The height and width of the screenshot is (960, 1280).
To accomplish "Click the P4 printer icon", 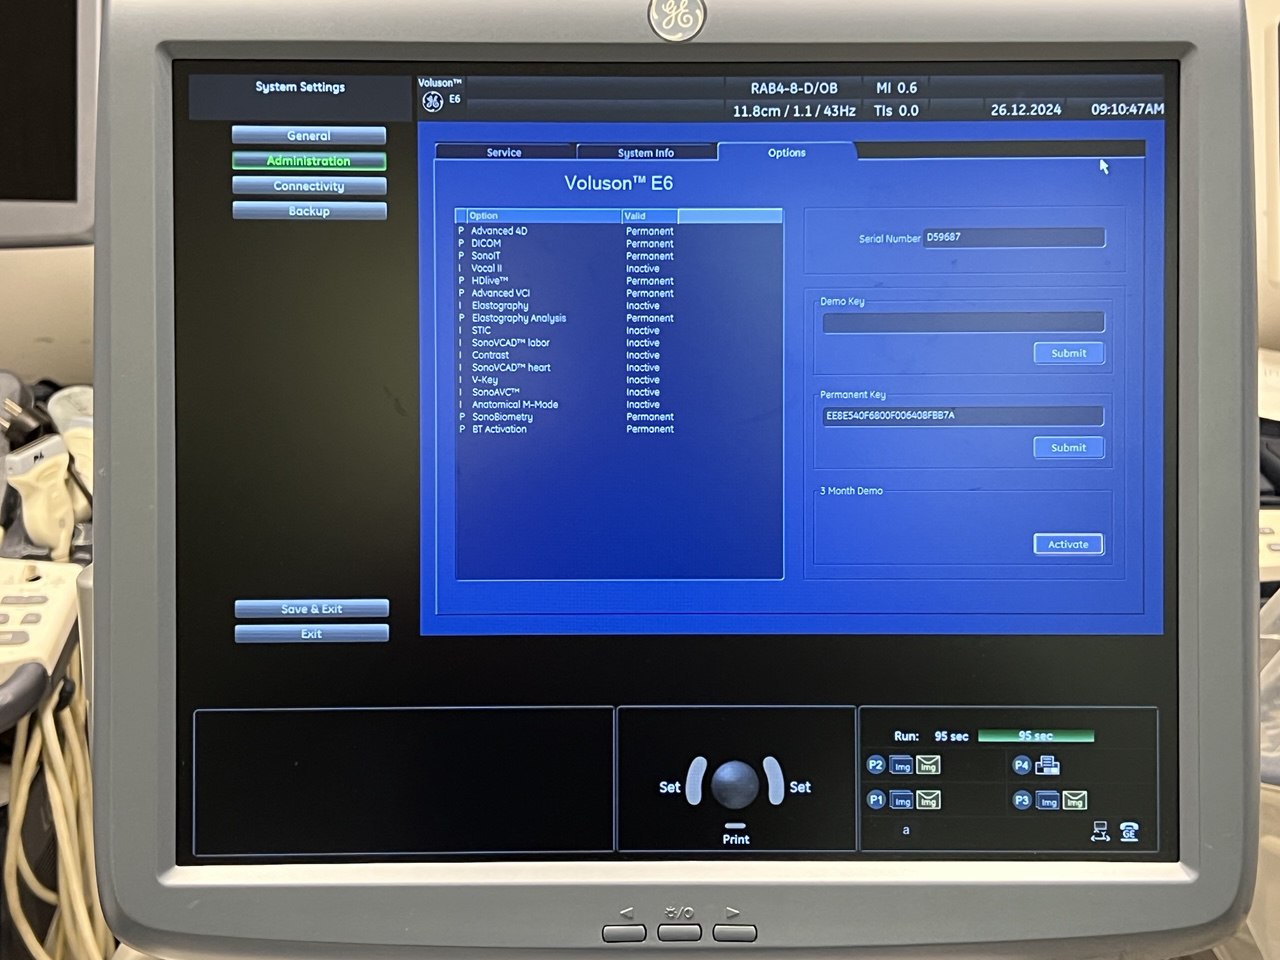I will 1047,766.
